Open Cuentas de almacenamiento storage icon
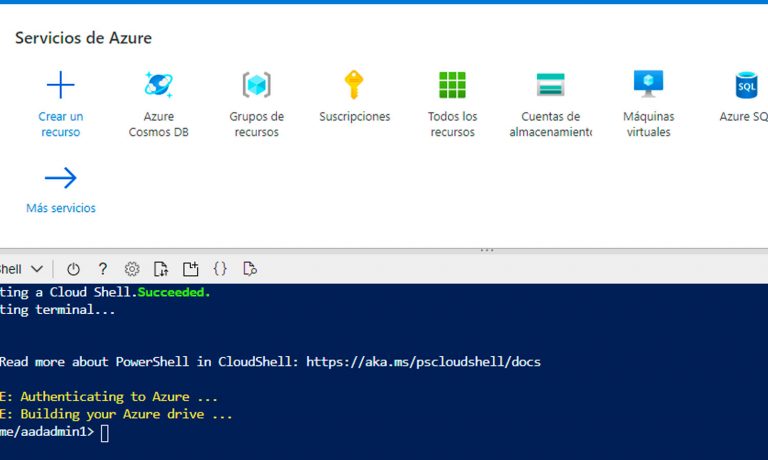768x460 pixels. pos(551,84)
